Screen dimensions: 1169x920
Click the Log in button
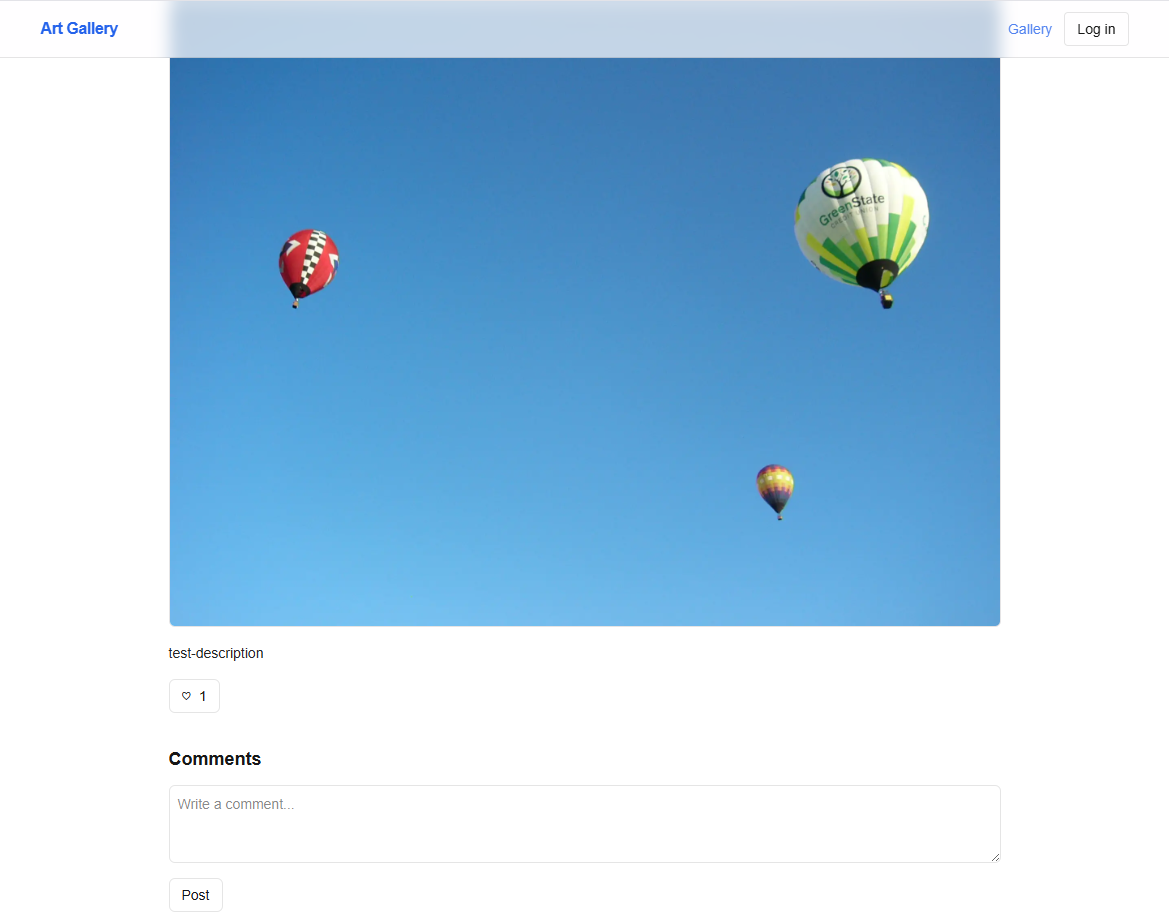[1096, 29]
